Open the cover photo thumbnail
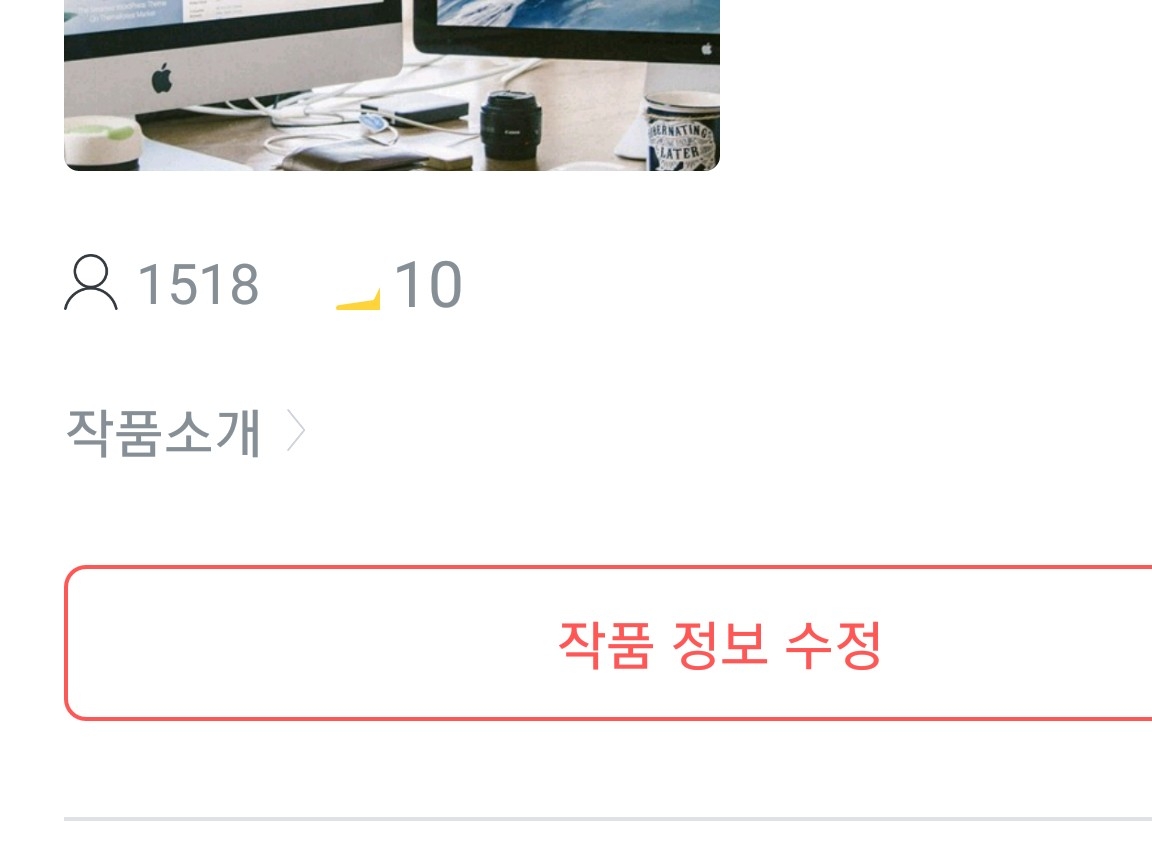The image size is (1152, 864). tap(392, 85)
